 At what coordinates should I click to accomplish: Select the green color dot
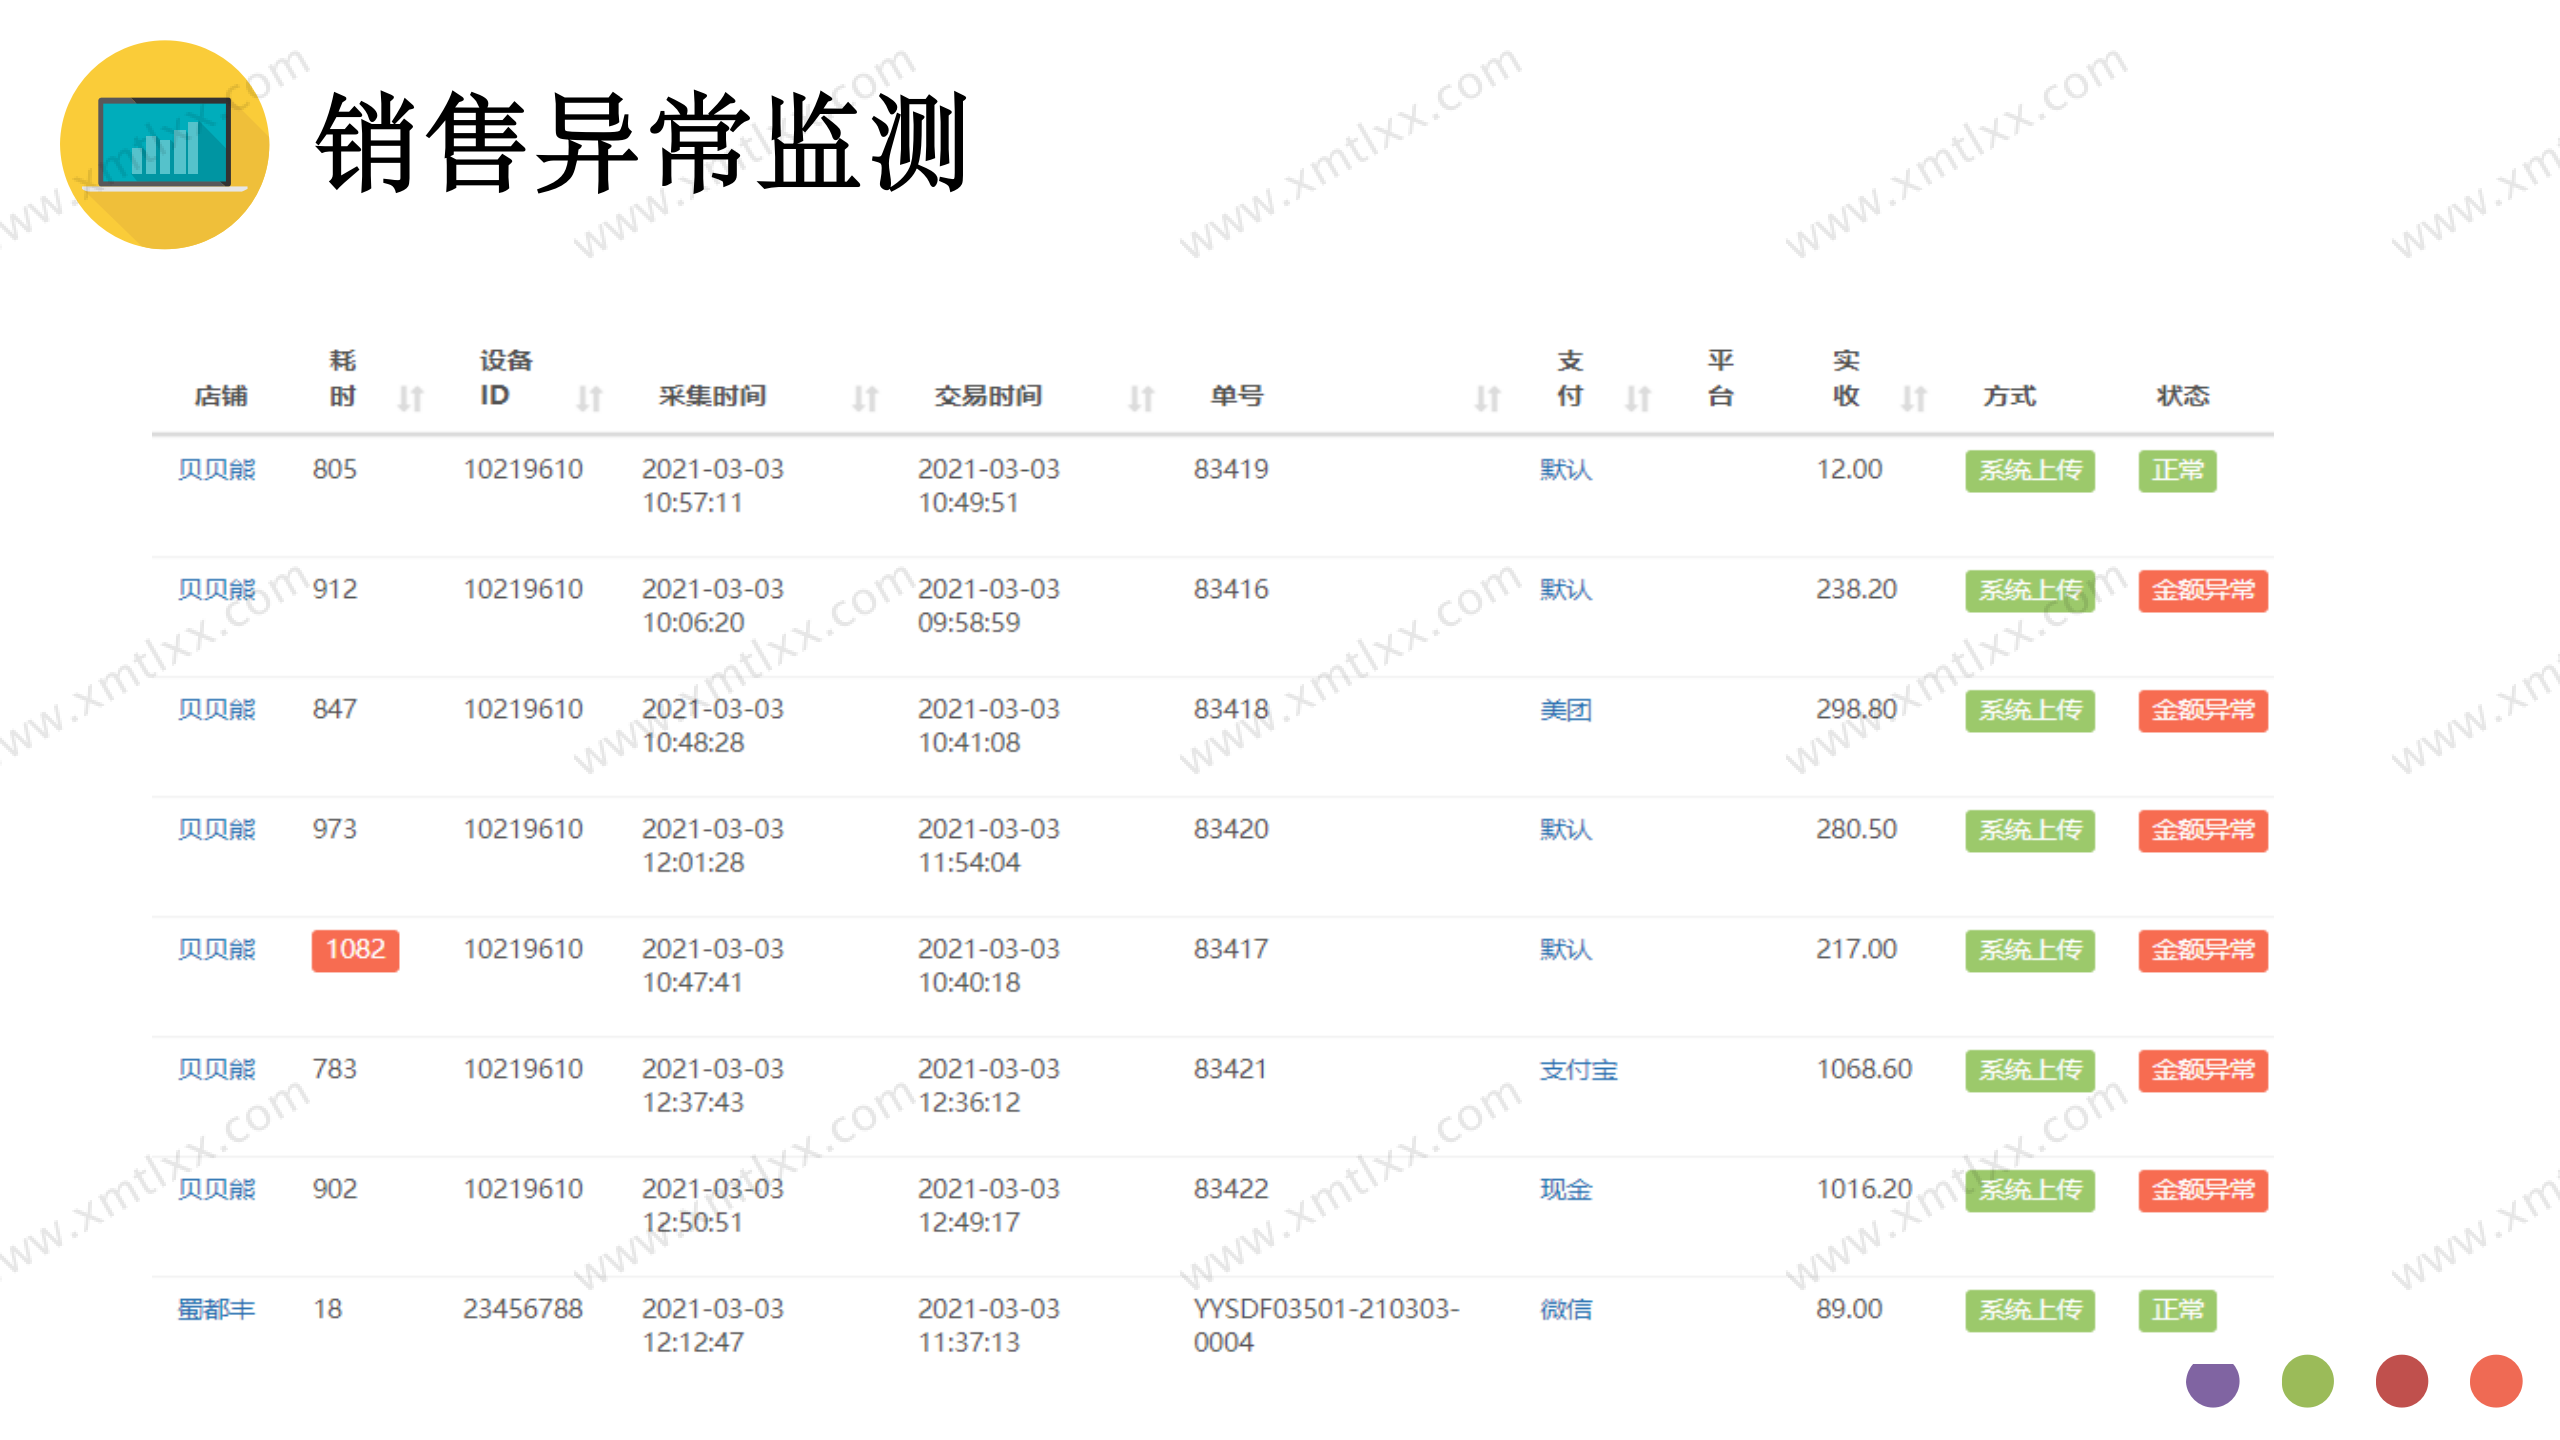click(x=2307, y=1381)
